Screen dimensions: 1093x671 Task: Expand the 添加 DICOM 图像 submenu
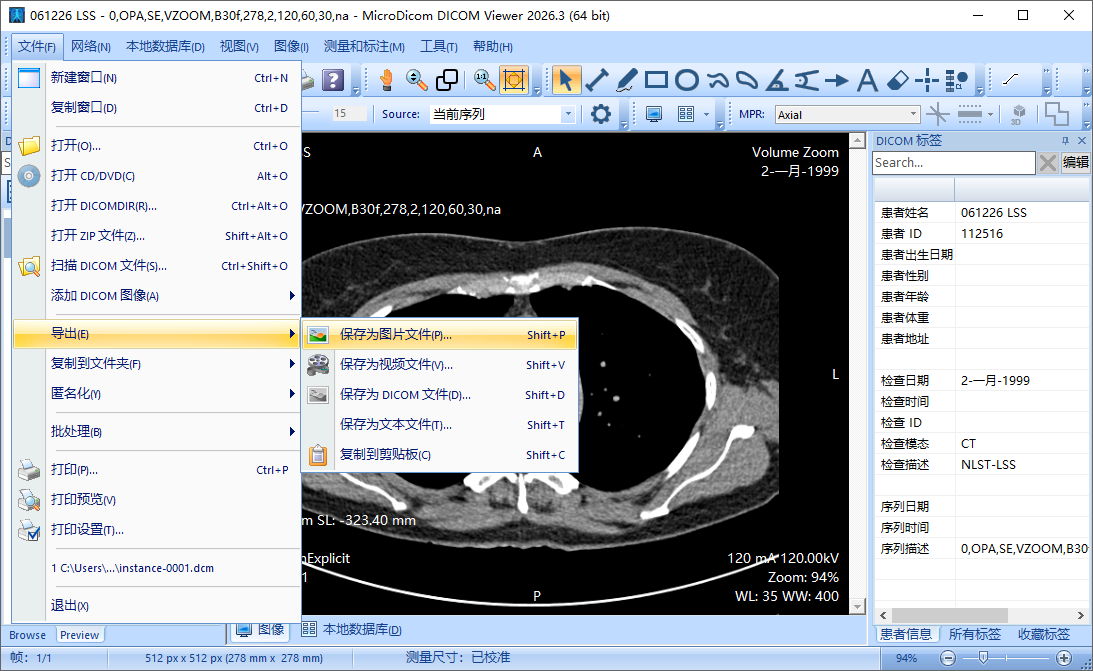158,295
